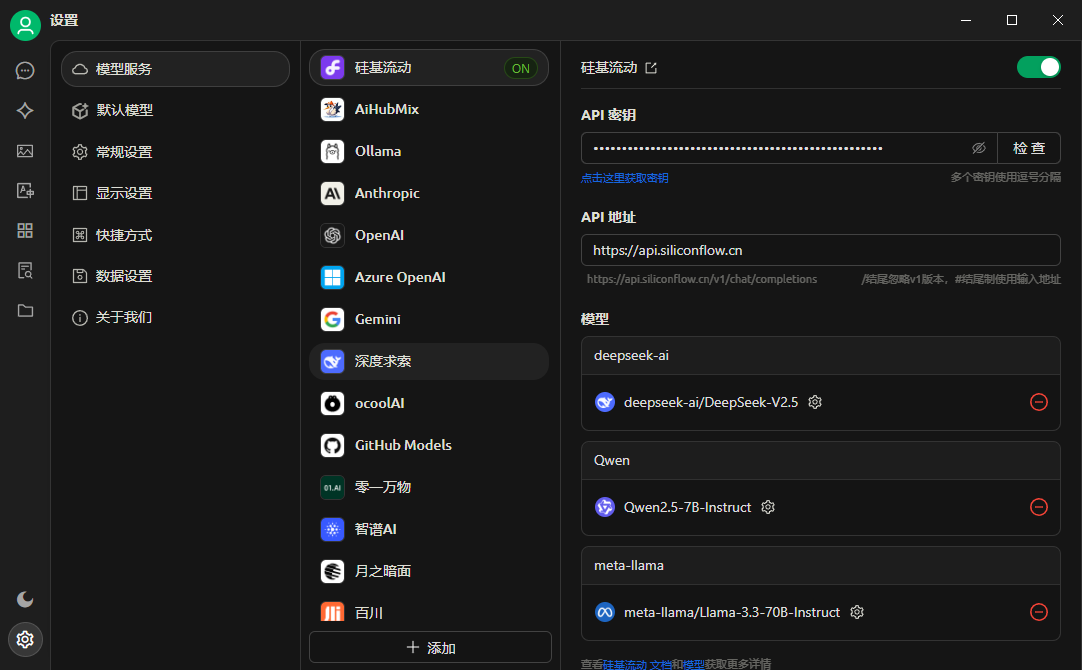This screenshot has height=670, width=1082.
Task: Open the translate icon in left sidebar
Action: pyautogui.click(x=25, y=190)
